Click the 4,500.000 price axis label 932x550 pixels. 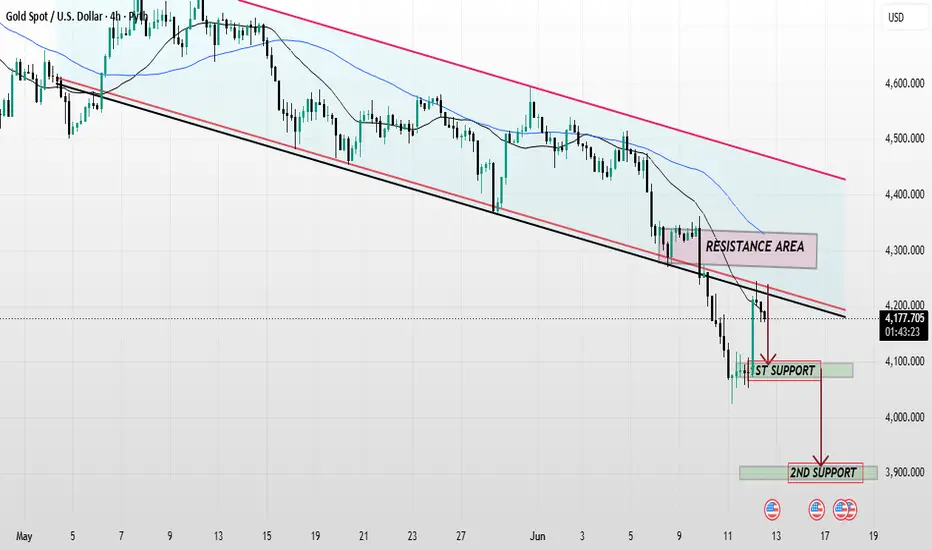click(x=904, y=138)
